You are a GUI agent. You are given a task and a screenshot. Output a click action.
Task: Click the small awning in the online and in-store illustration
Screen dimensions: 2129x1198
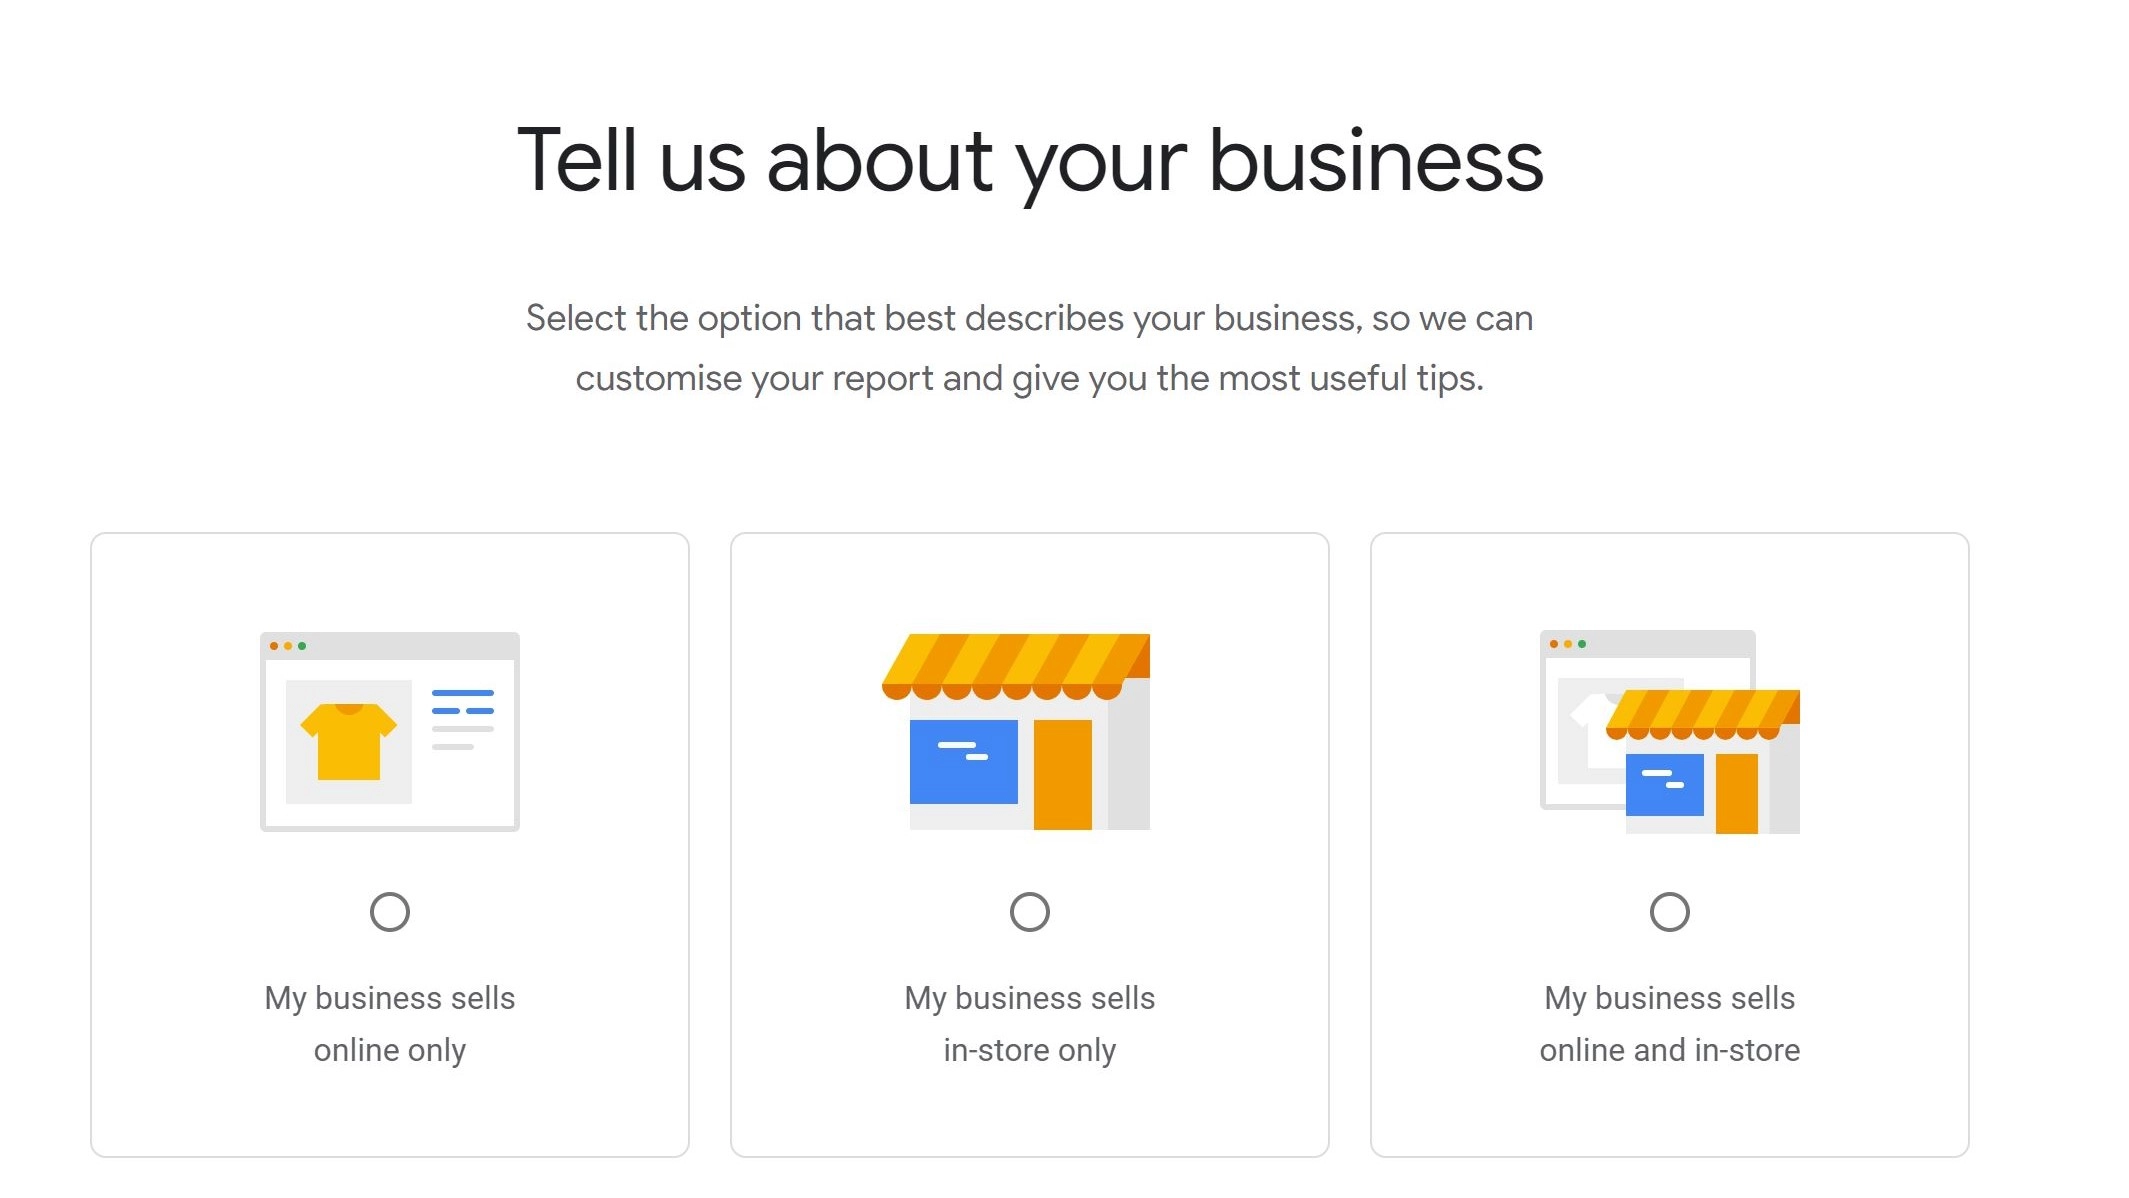coord(1702,714)
